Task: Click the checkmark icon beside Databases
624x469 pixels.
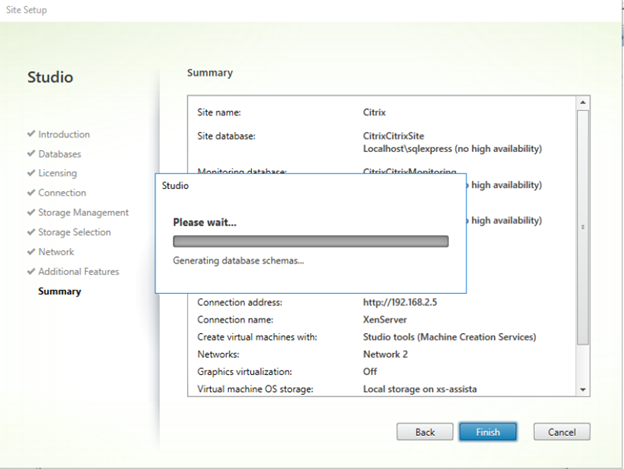Action: [x=32, y=154]
